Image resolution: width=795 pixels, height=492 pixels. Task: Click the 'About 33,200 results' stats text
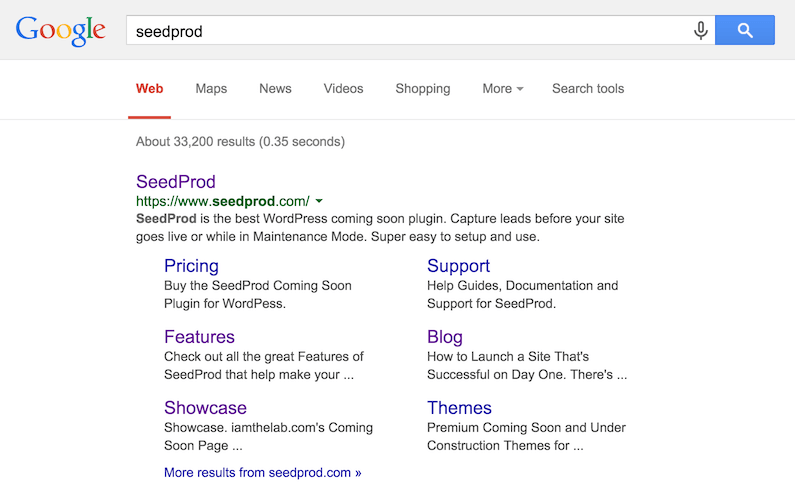[240, 142]
